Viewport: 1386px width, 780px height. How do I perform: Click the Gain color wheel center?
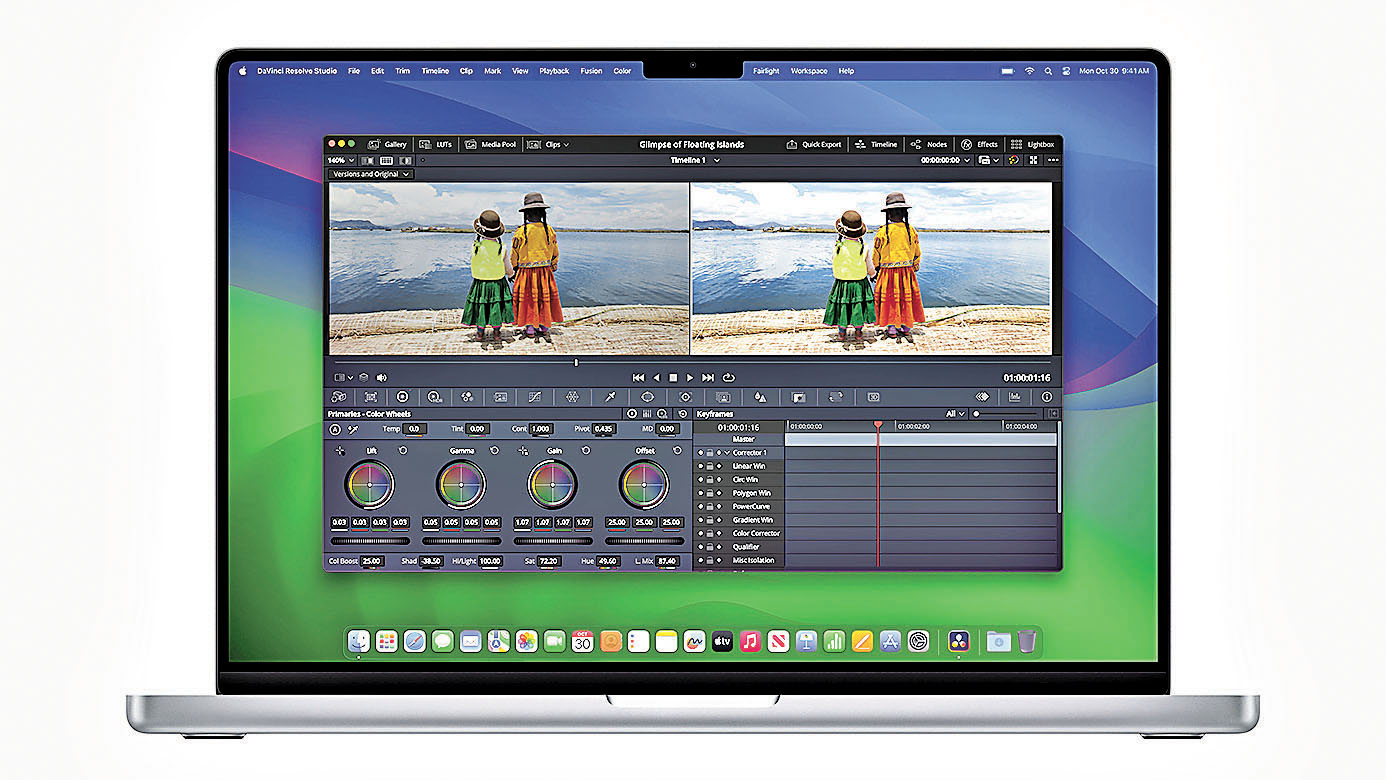552,485
